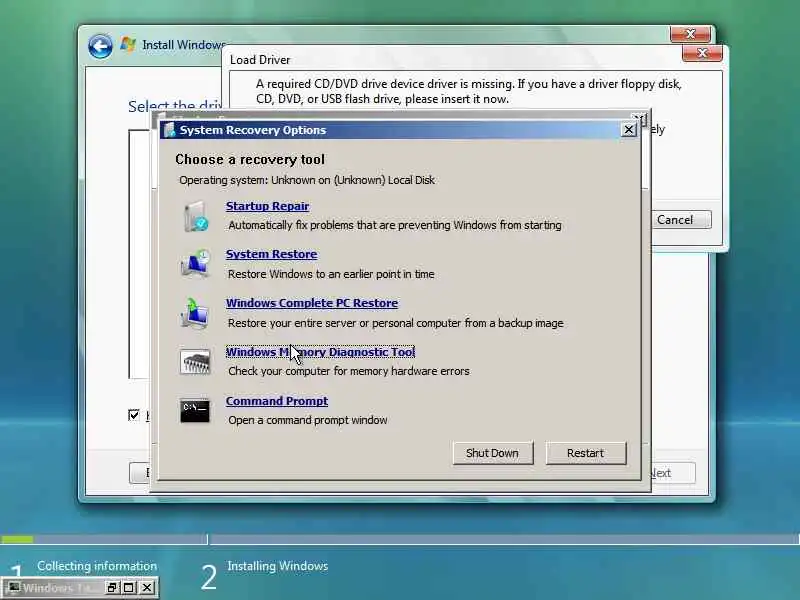Restore the minimized Windows taskbar window
The height and width of the screenshot is (600, 800).
point(112,588)
